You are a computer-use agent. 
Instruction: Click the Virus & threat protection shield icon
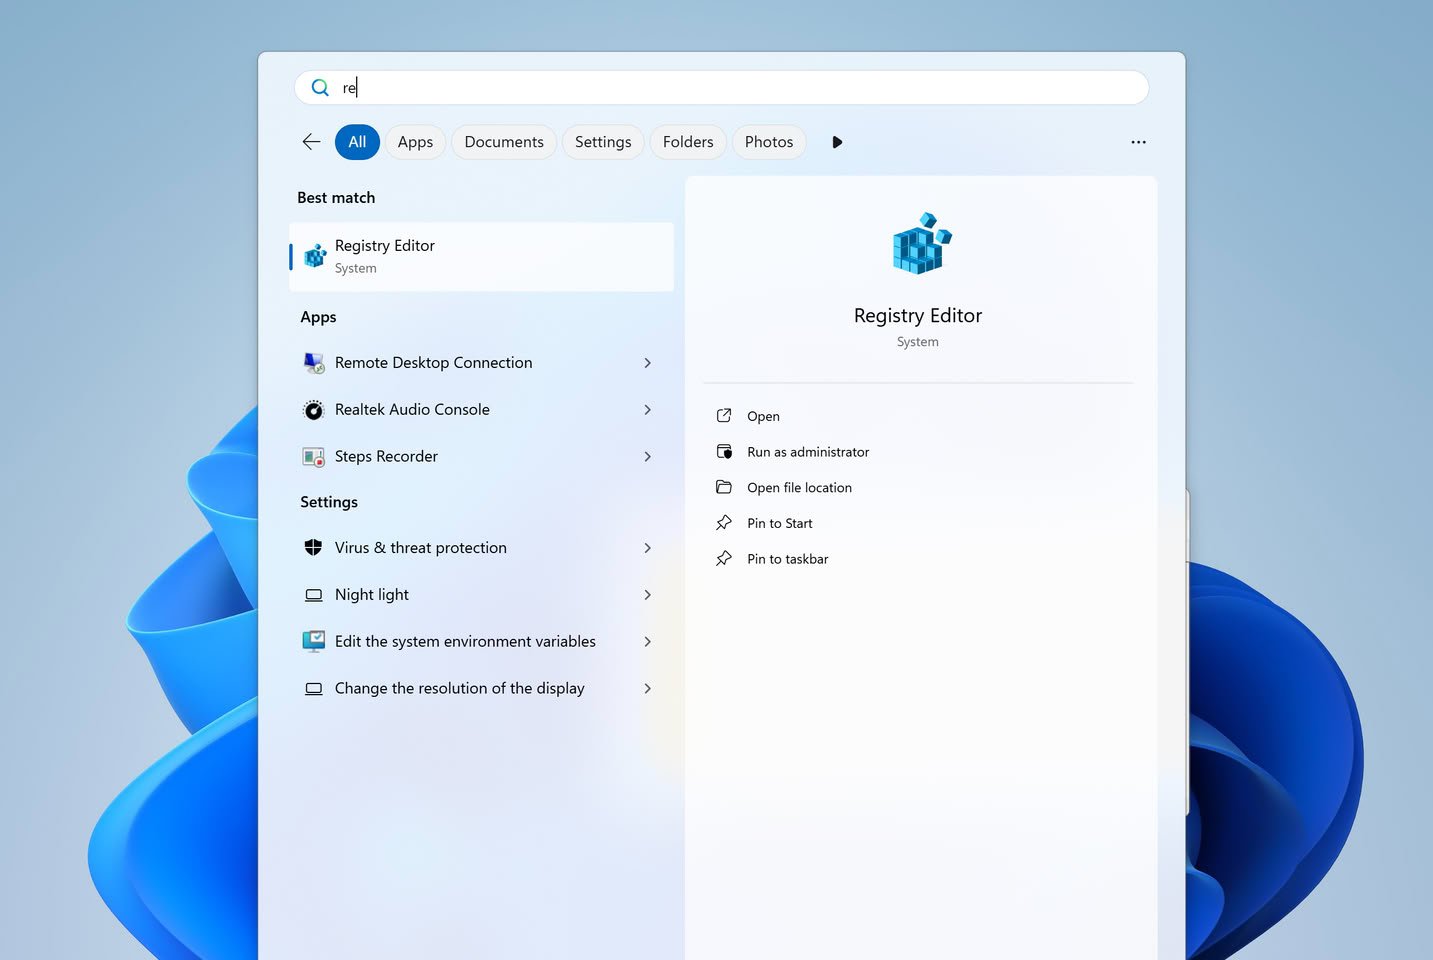[x=313, y=548]
